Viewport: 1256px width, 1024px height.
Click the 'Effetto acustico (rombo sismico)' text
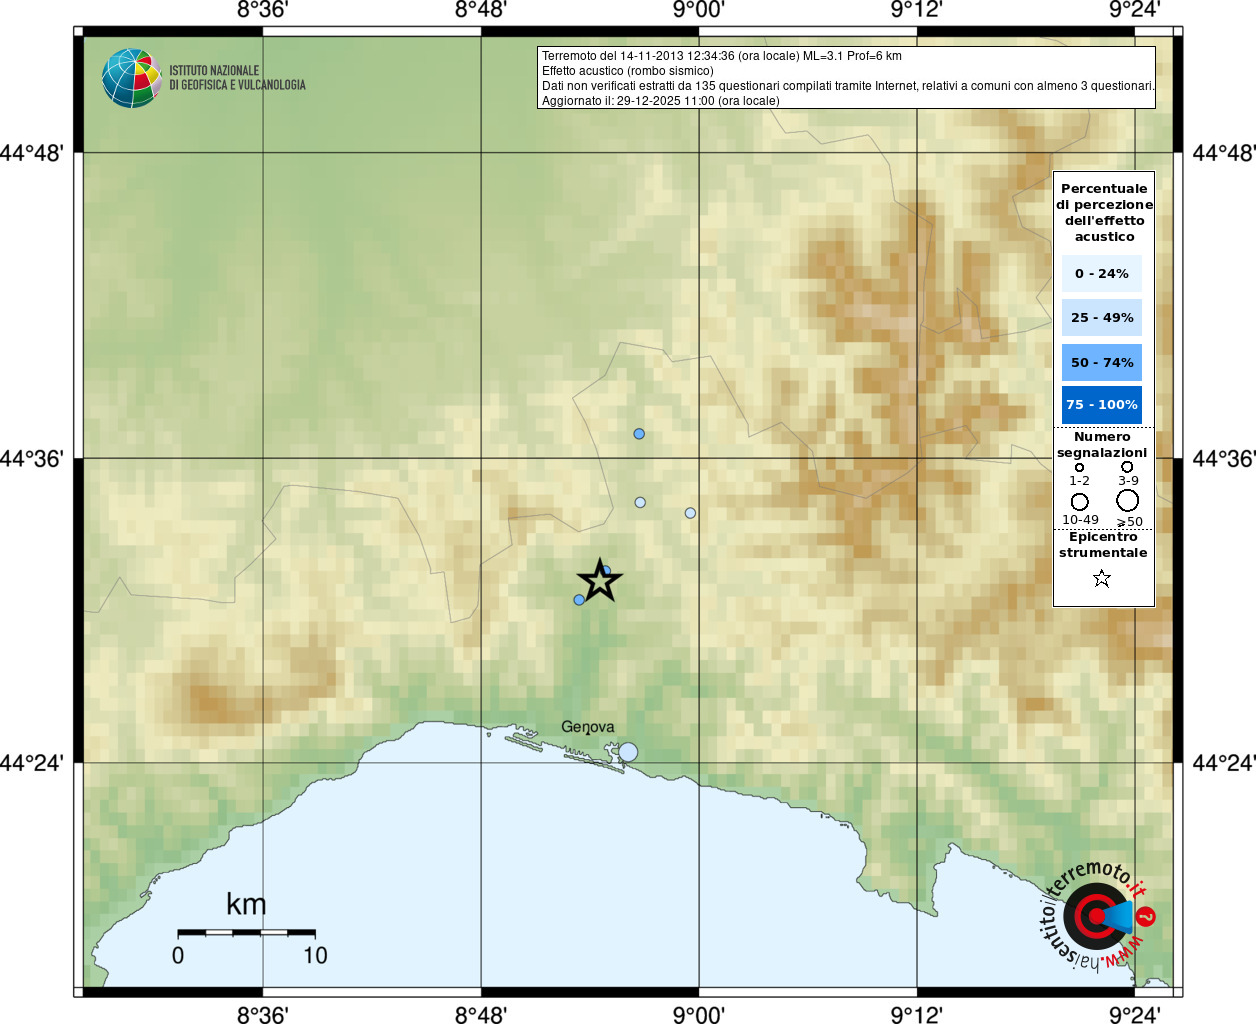click(628, 71)
